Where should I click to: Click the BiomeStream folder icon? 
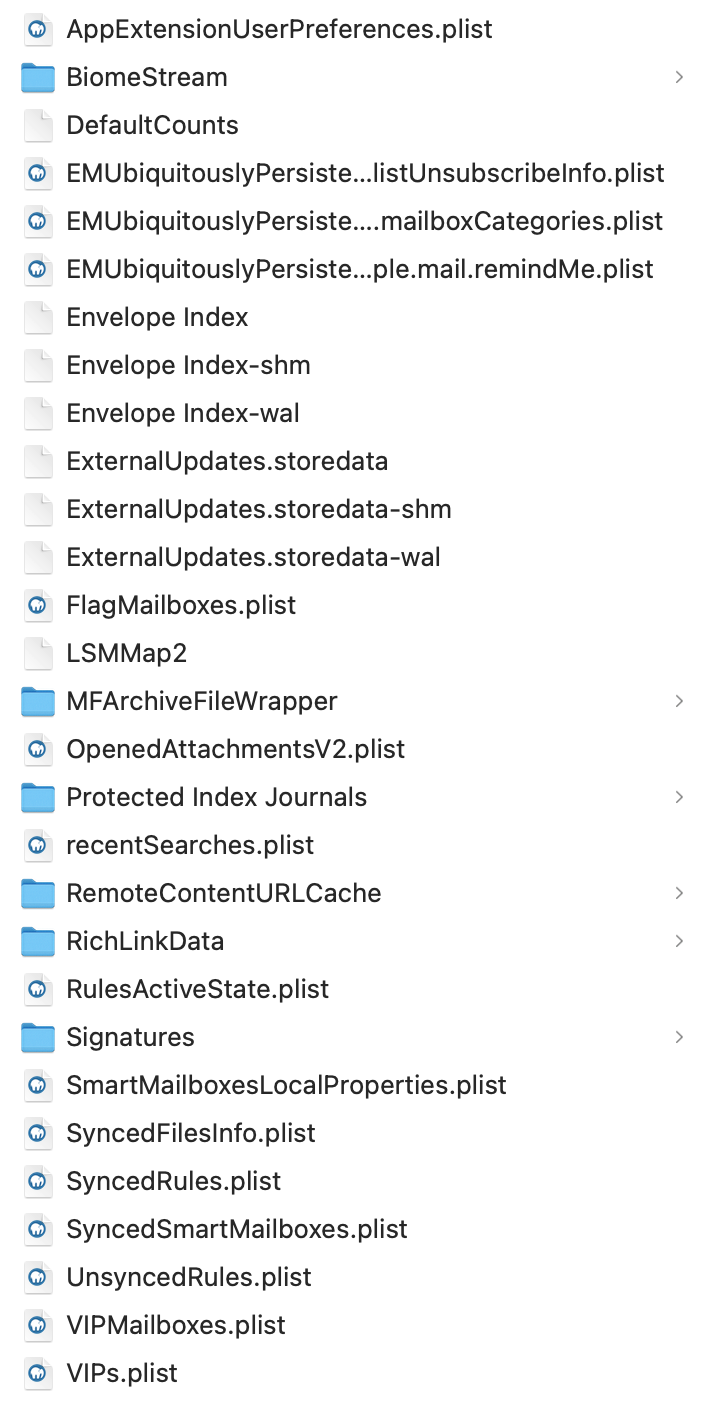38,77
